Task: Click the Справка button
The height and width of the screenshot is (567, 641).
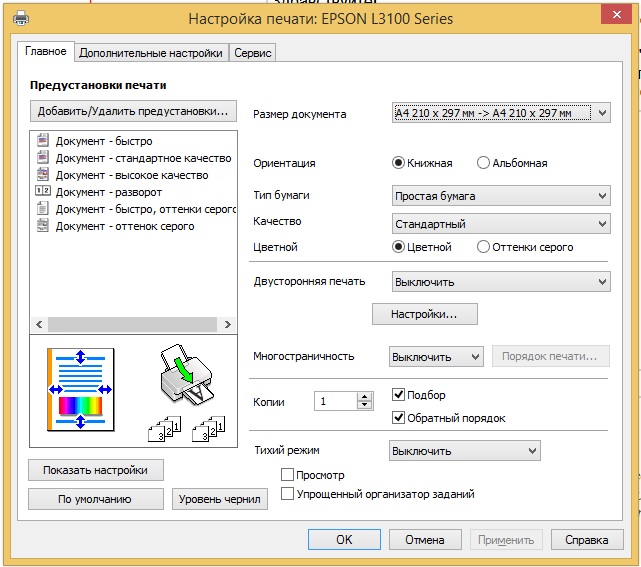Action: [x=587, y=540]
